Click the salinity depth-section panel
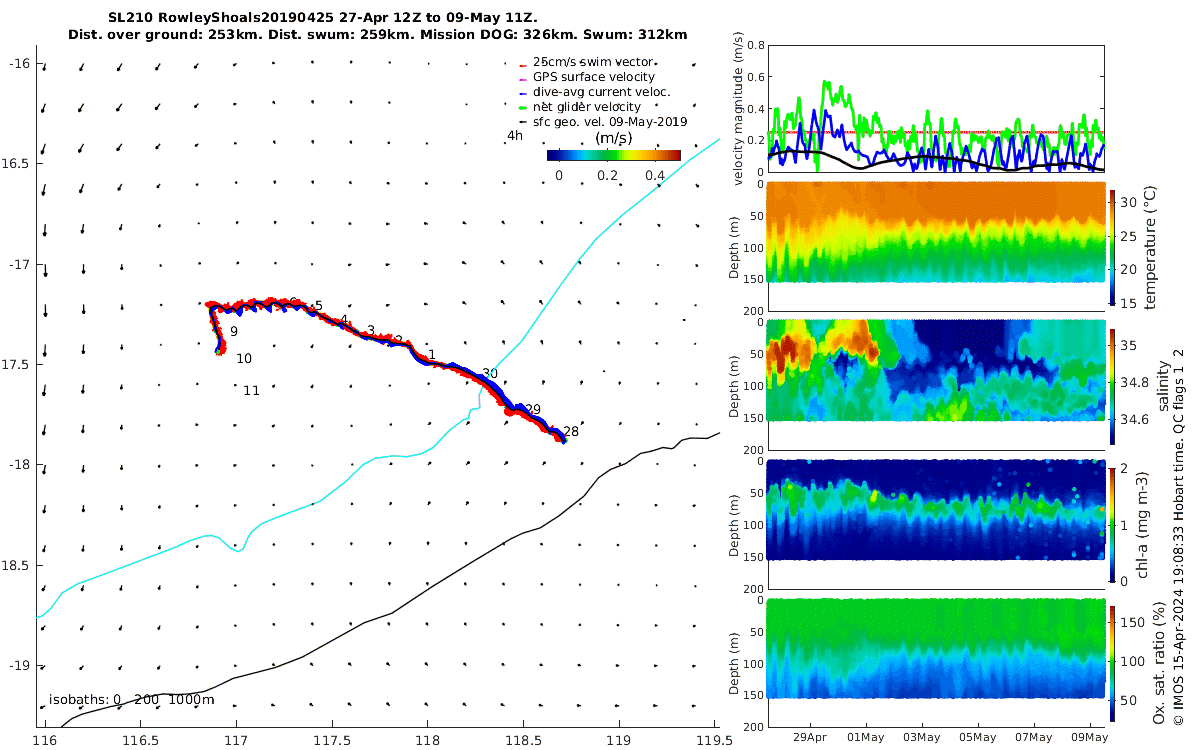The image size is (1200, 750). point(936,386)
